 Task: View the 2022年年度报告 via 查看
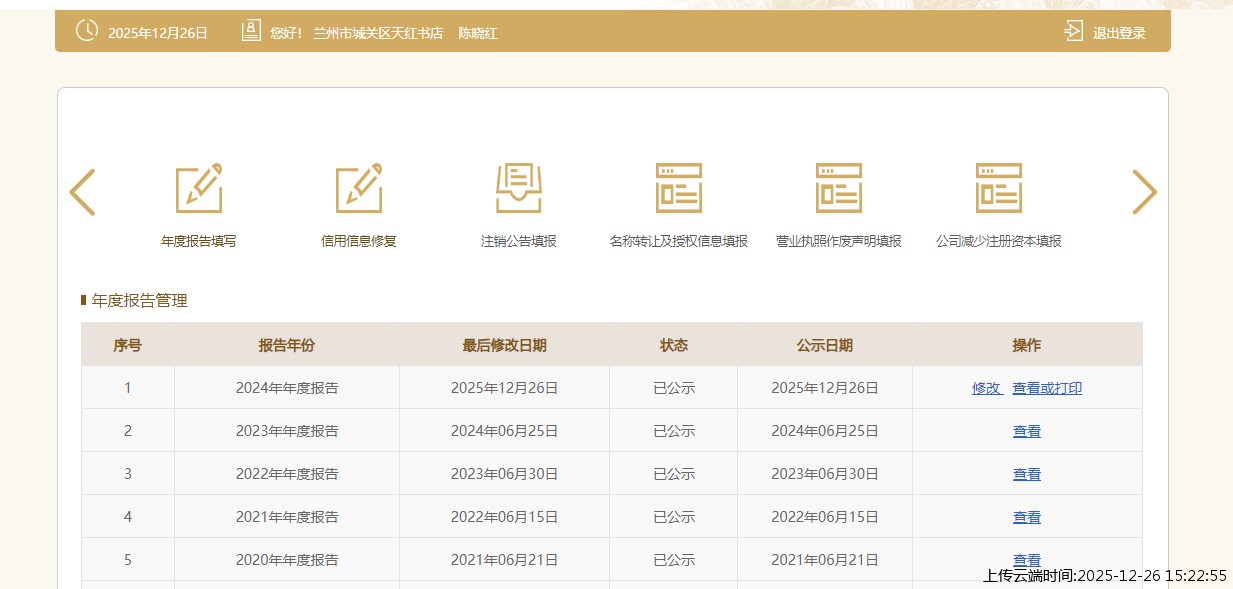[x=1026, y=474]
